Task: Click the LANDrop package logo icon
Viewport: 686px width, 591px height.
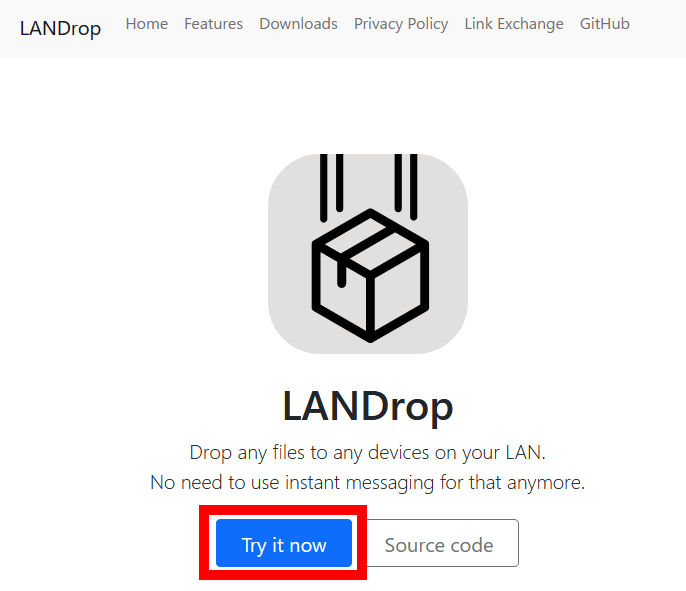Action: (x=368, y=254)
